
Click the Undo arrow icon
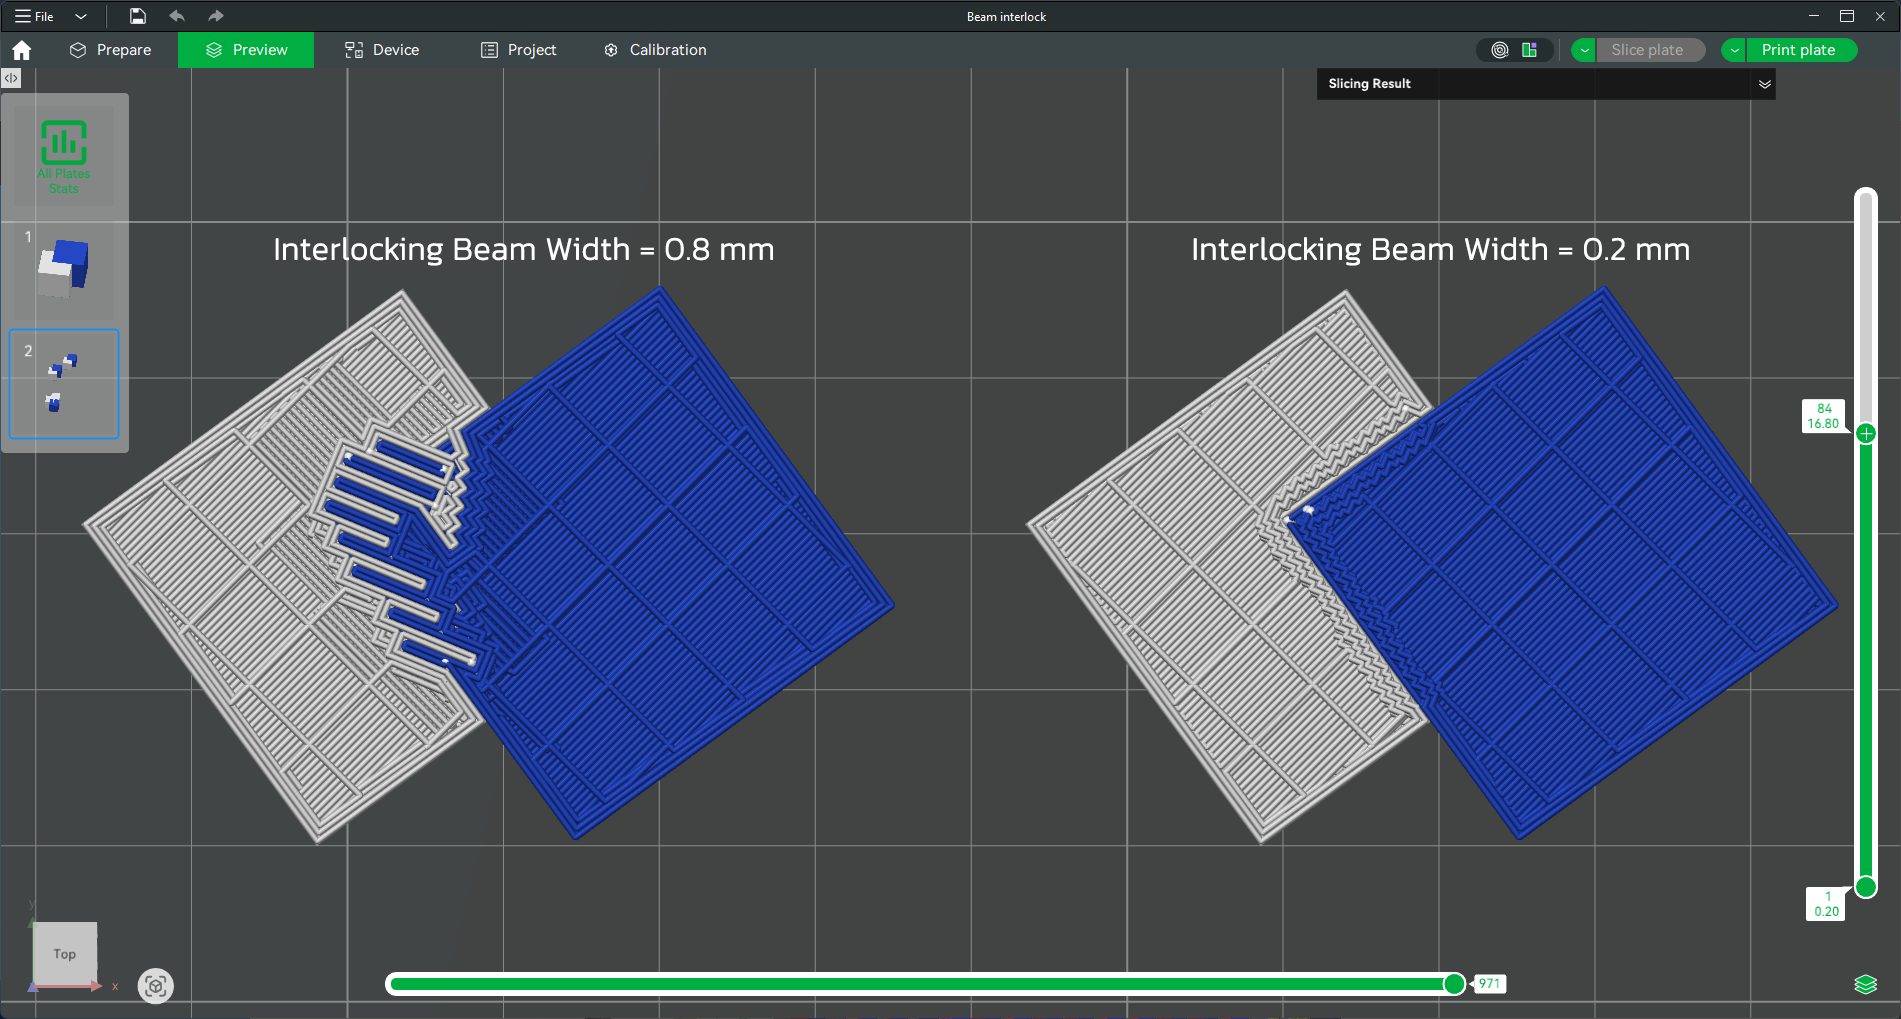[177, 16]
